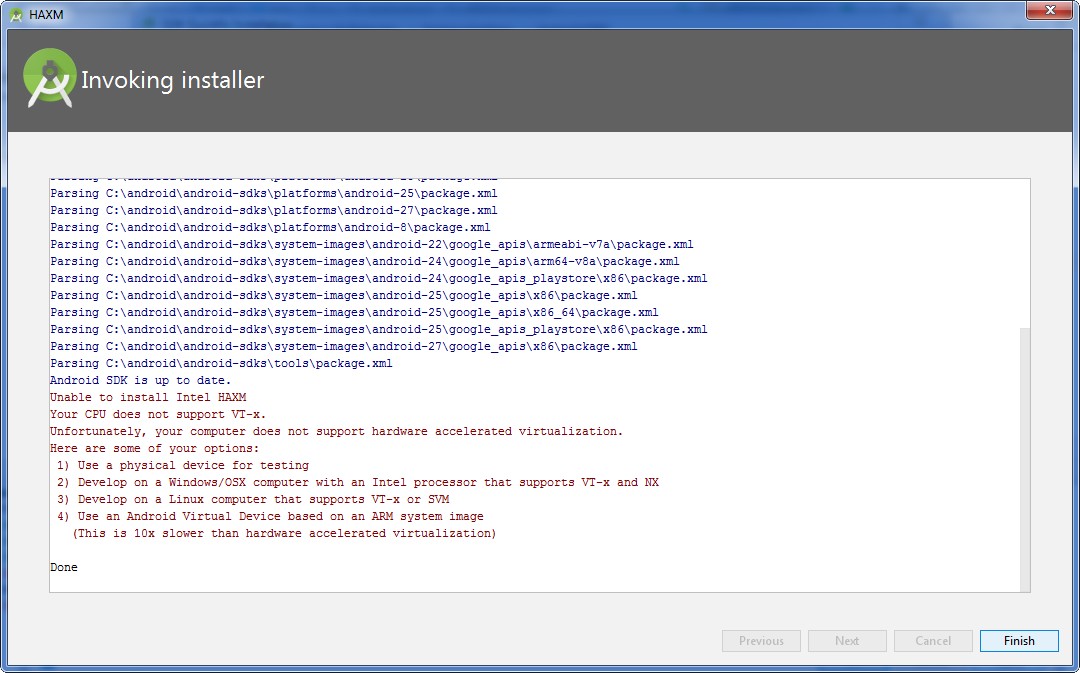Click the 'android-22\google_apis\armeabi-v7a' line
The image size is (1080, 673).
click(x=372, y=245)
